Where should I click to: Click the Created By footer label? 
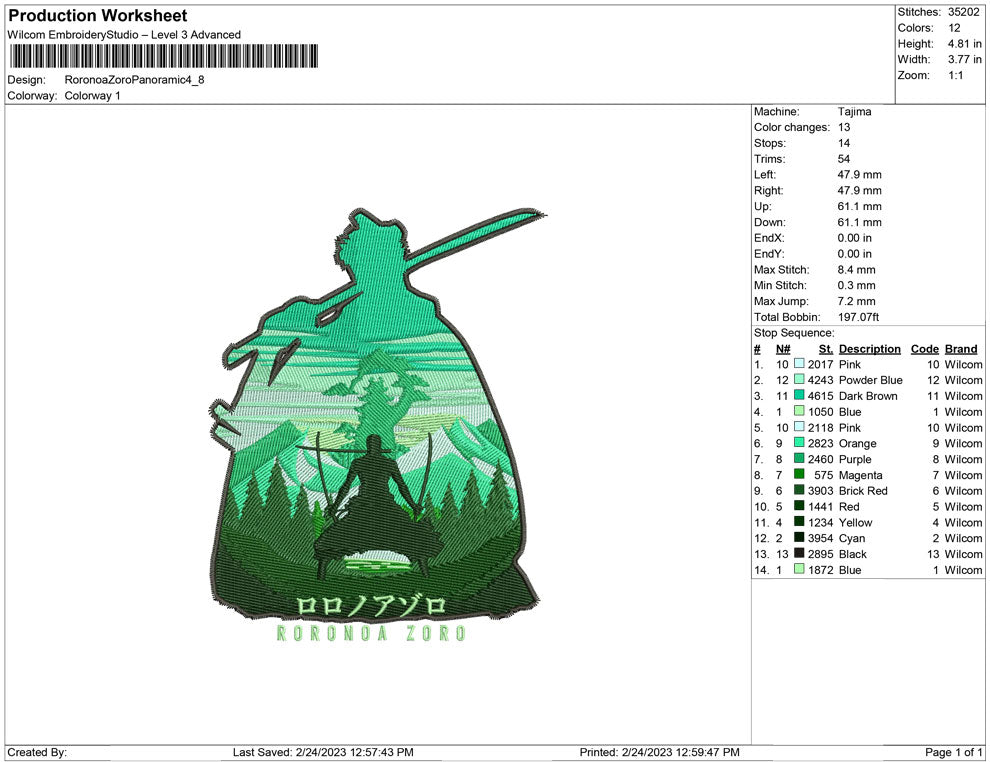tap(37, 752)
